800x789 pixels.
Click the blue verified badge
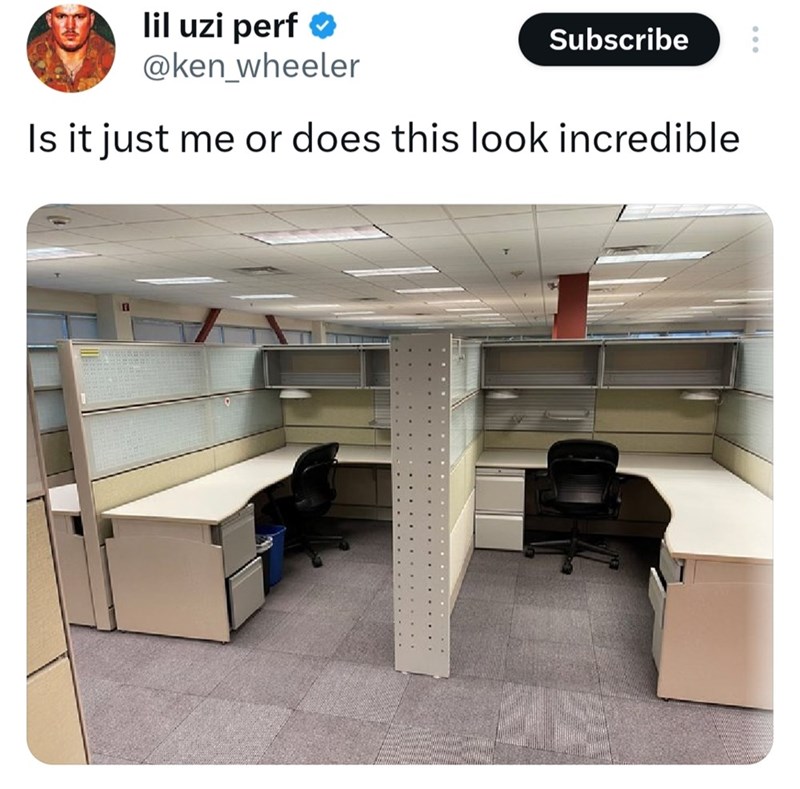tap(323, 26)
